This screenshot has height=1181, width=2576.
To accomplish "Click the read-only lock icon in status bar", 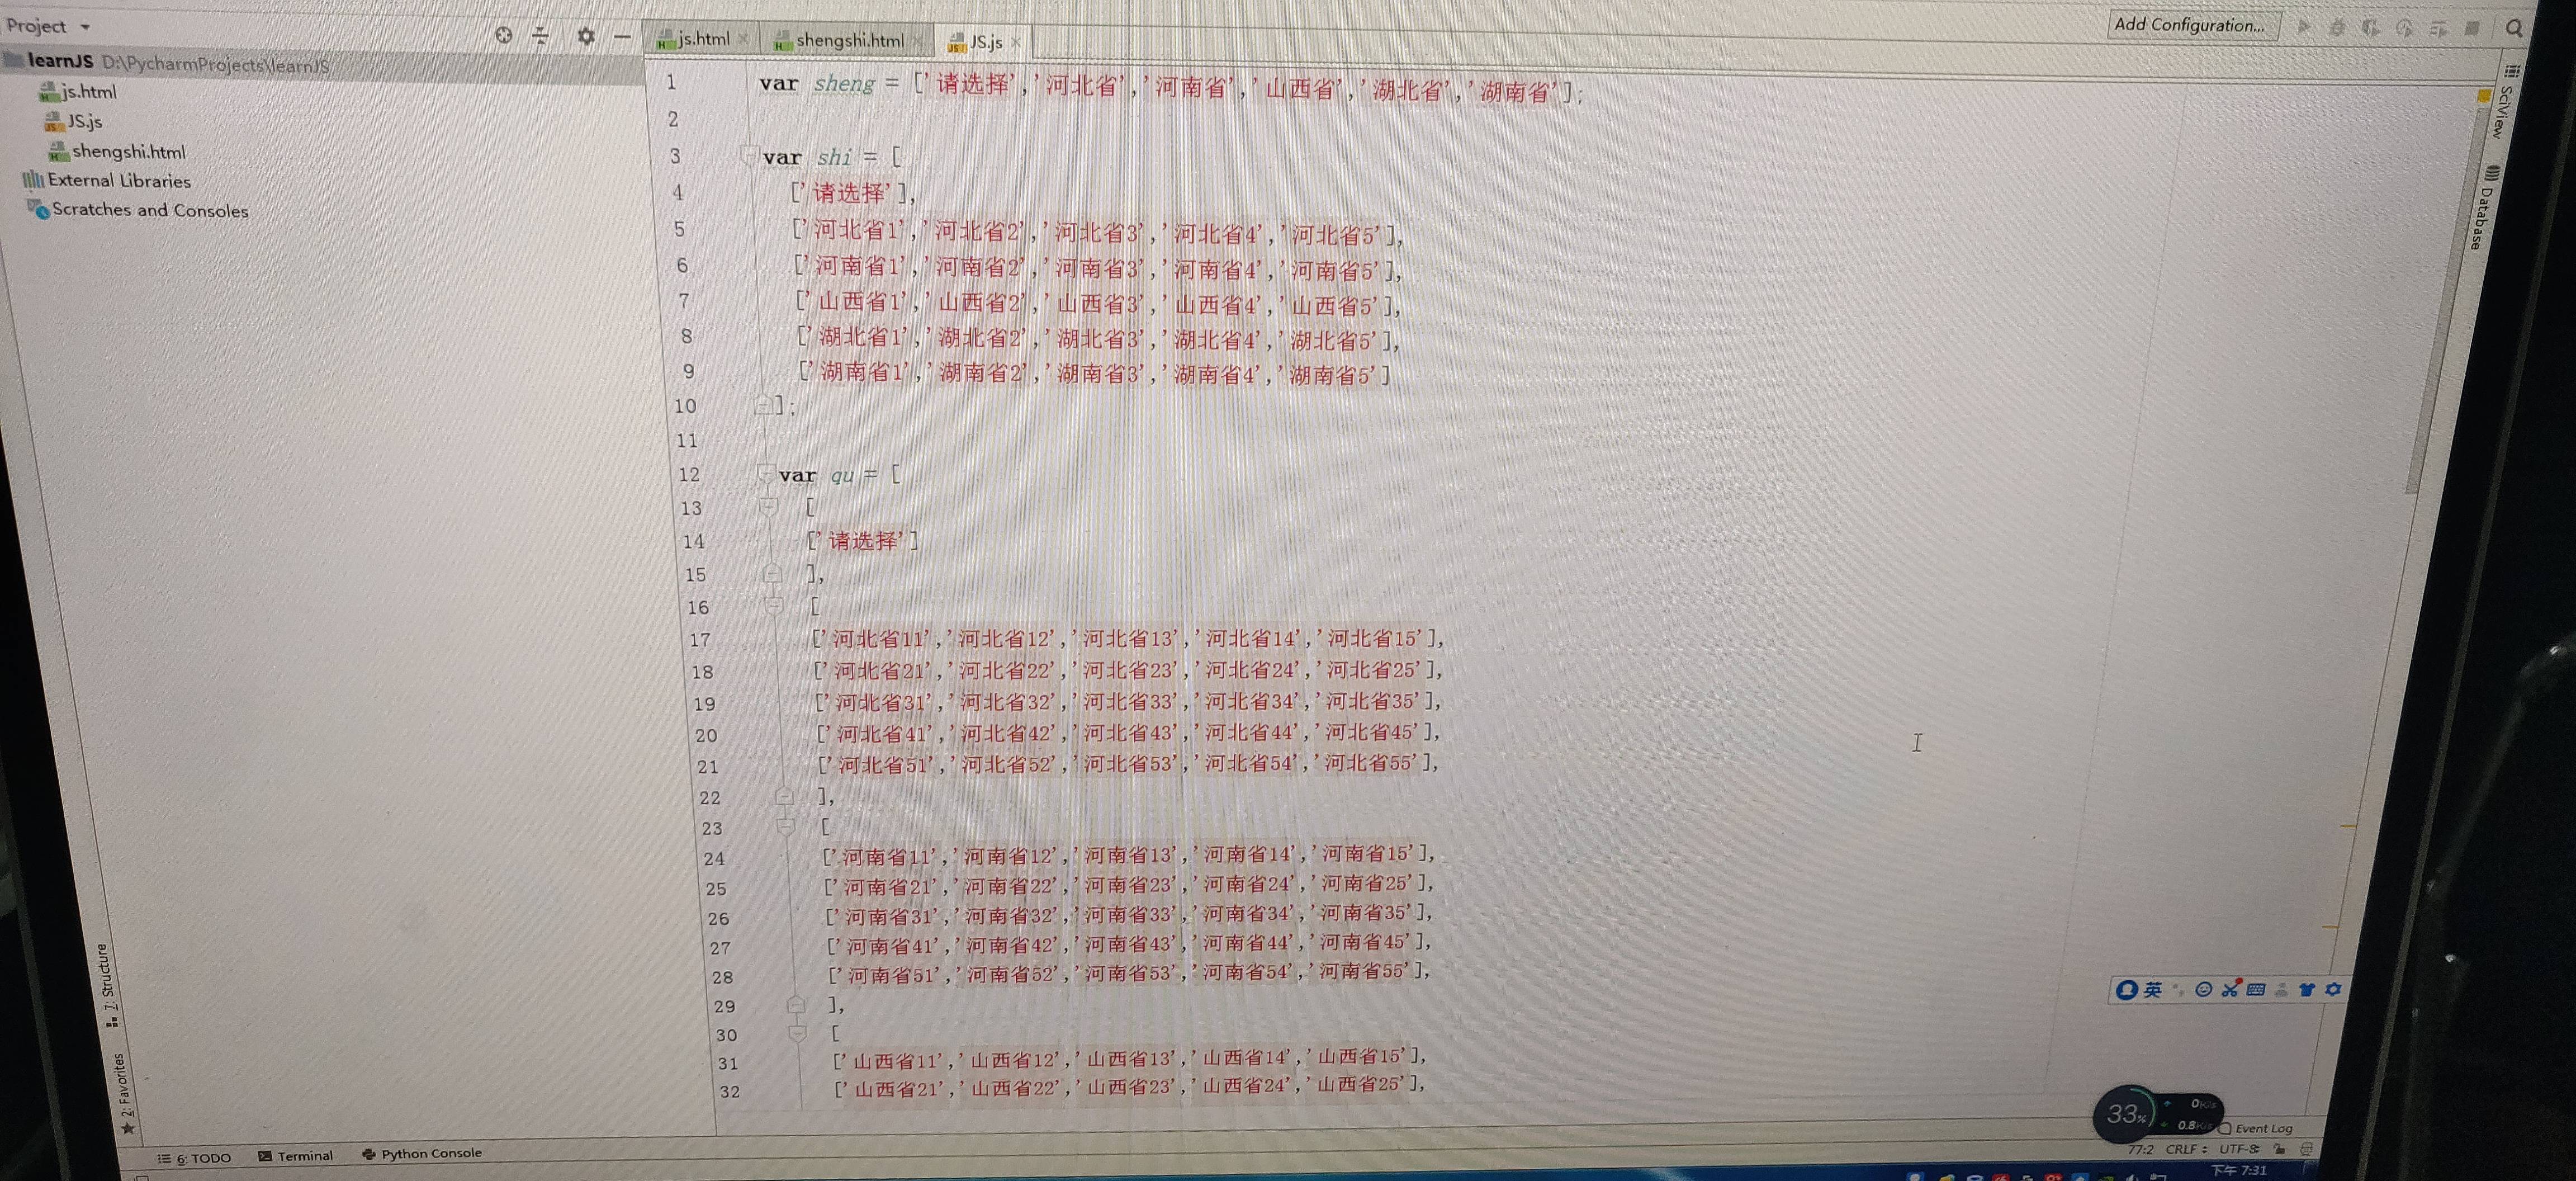I will coord(2279,1150).
